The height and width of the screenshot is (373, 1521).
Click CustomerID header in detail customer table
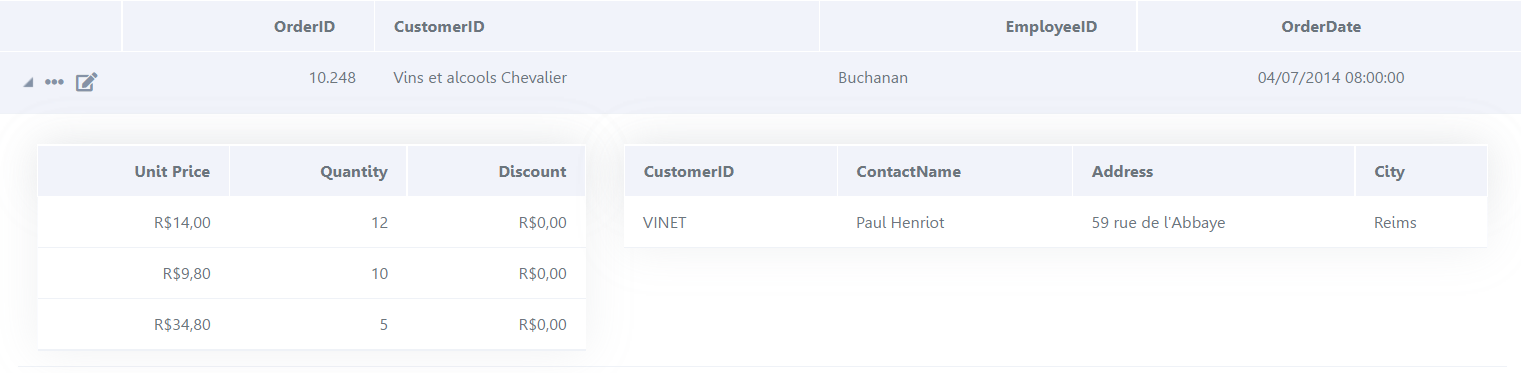click(x=689, y=172)
